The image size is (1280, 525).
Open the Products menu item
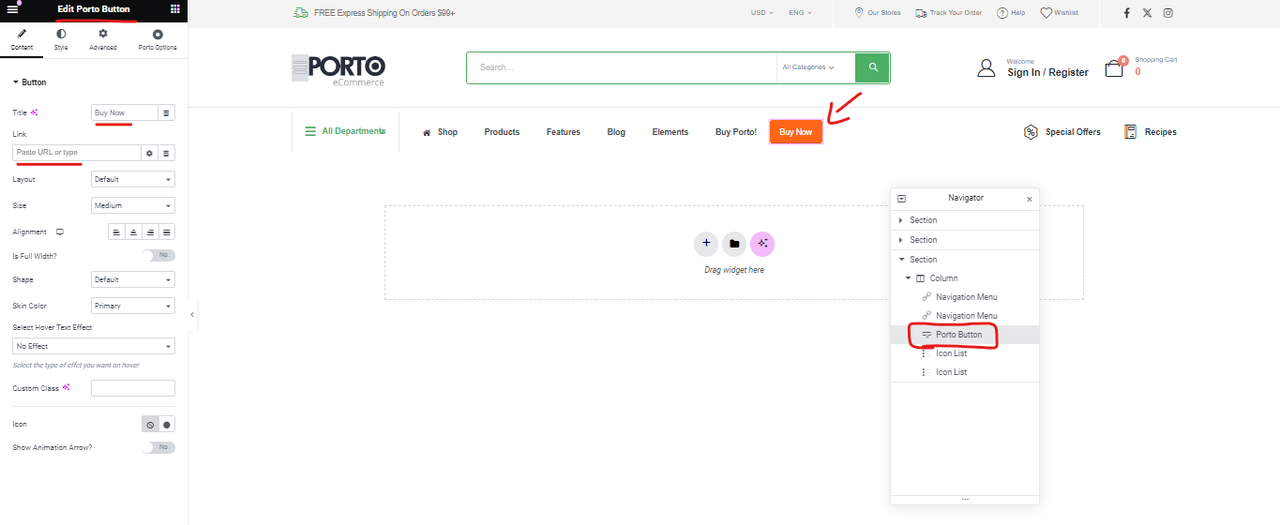tap(502, 132)
